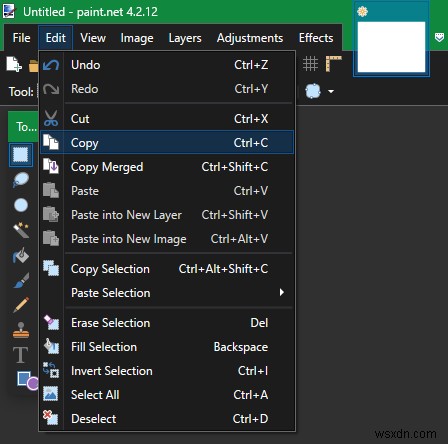Image resolution: width=448 pixels, height=444 pixels.
Task: Open the View menu
Action: pos(93,38)
